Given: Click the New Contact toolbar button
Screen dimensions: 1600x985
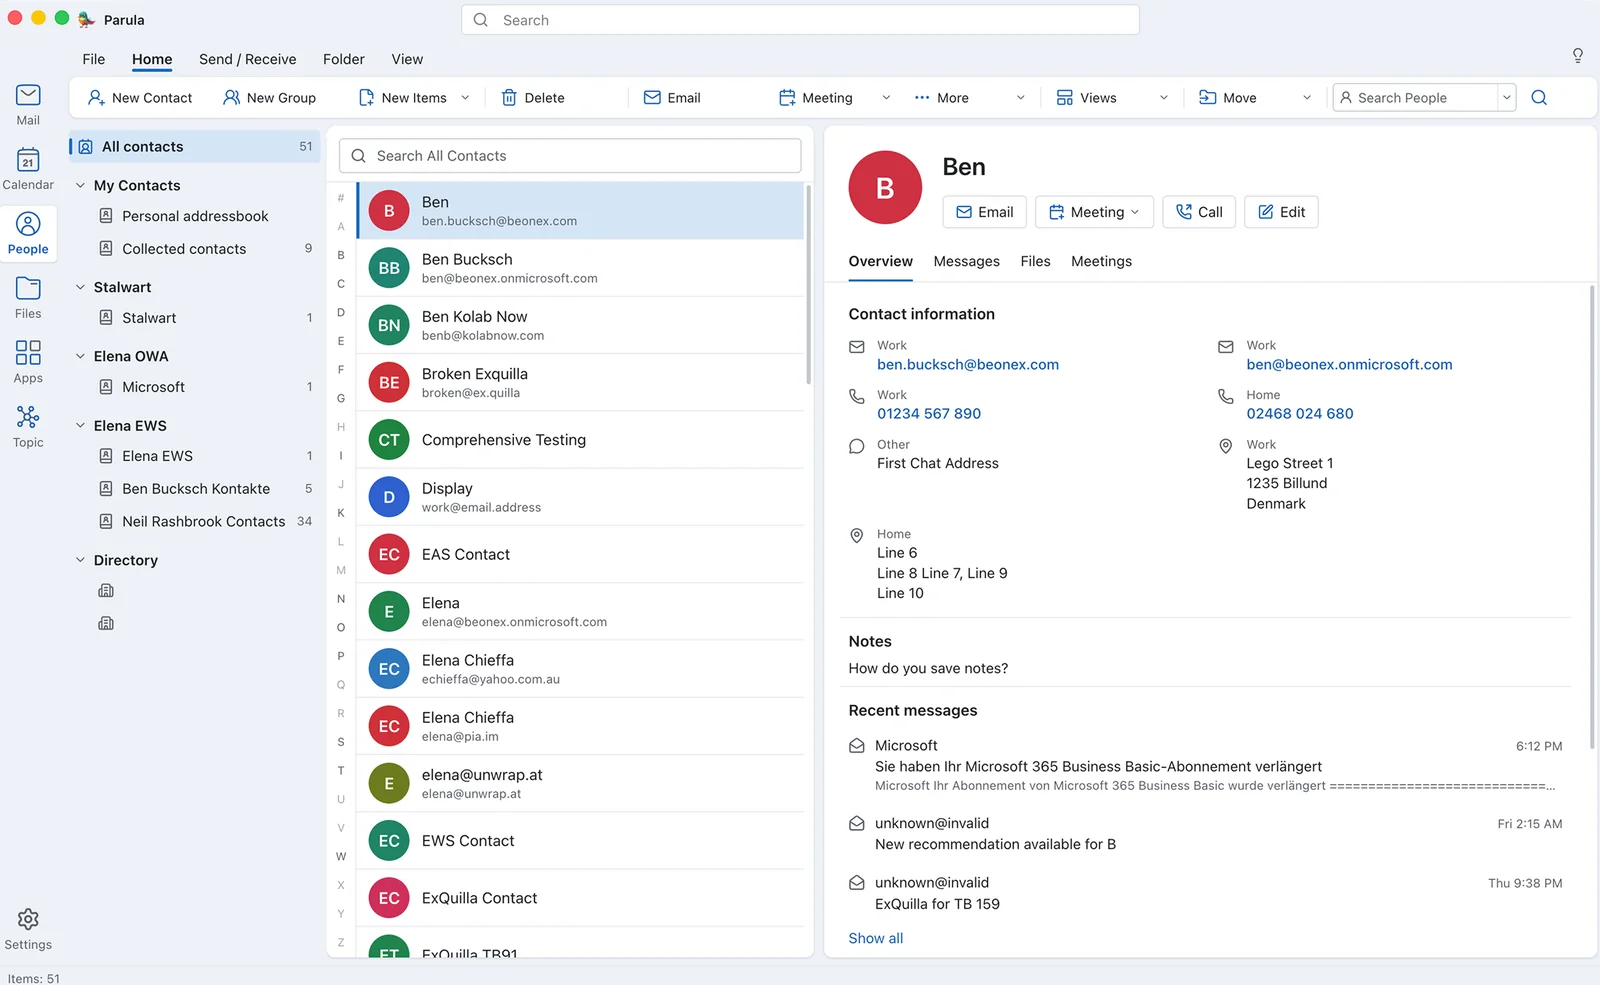Looking at the screenshot, I should (140, 98).
